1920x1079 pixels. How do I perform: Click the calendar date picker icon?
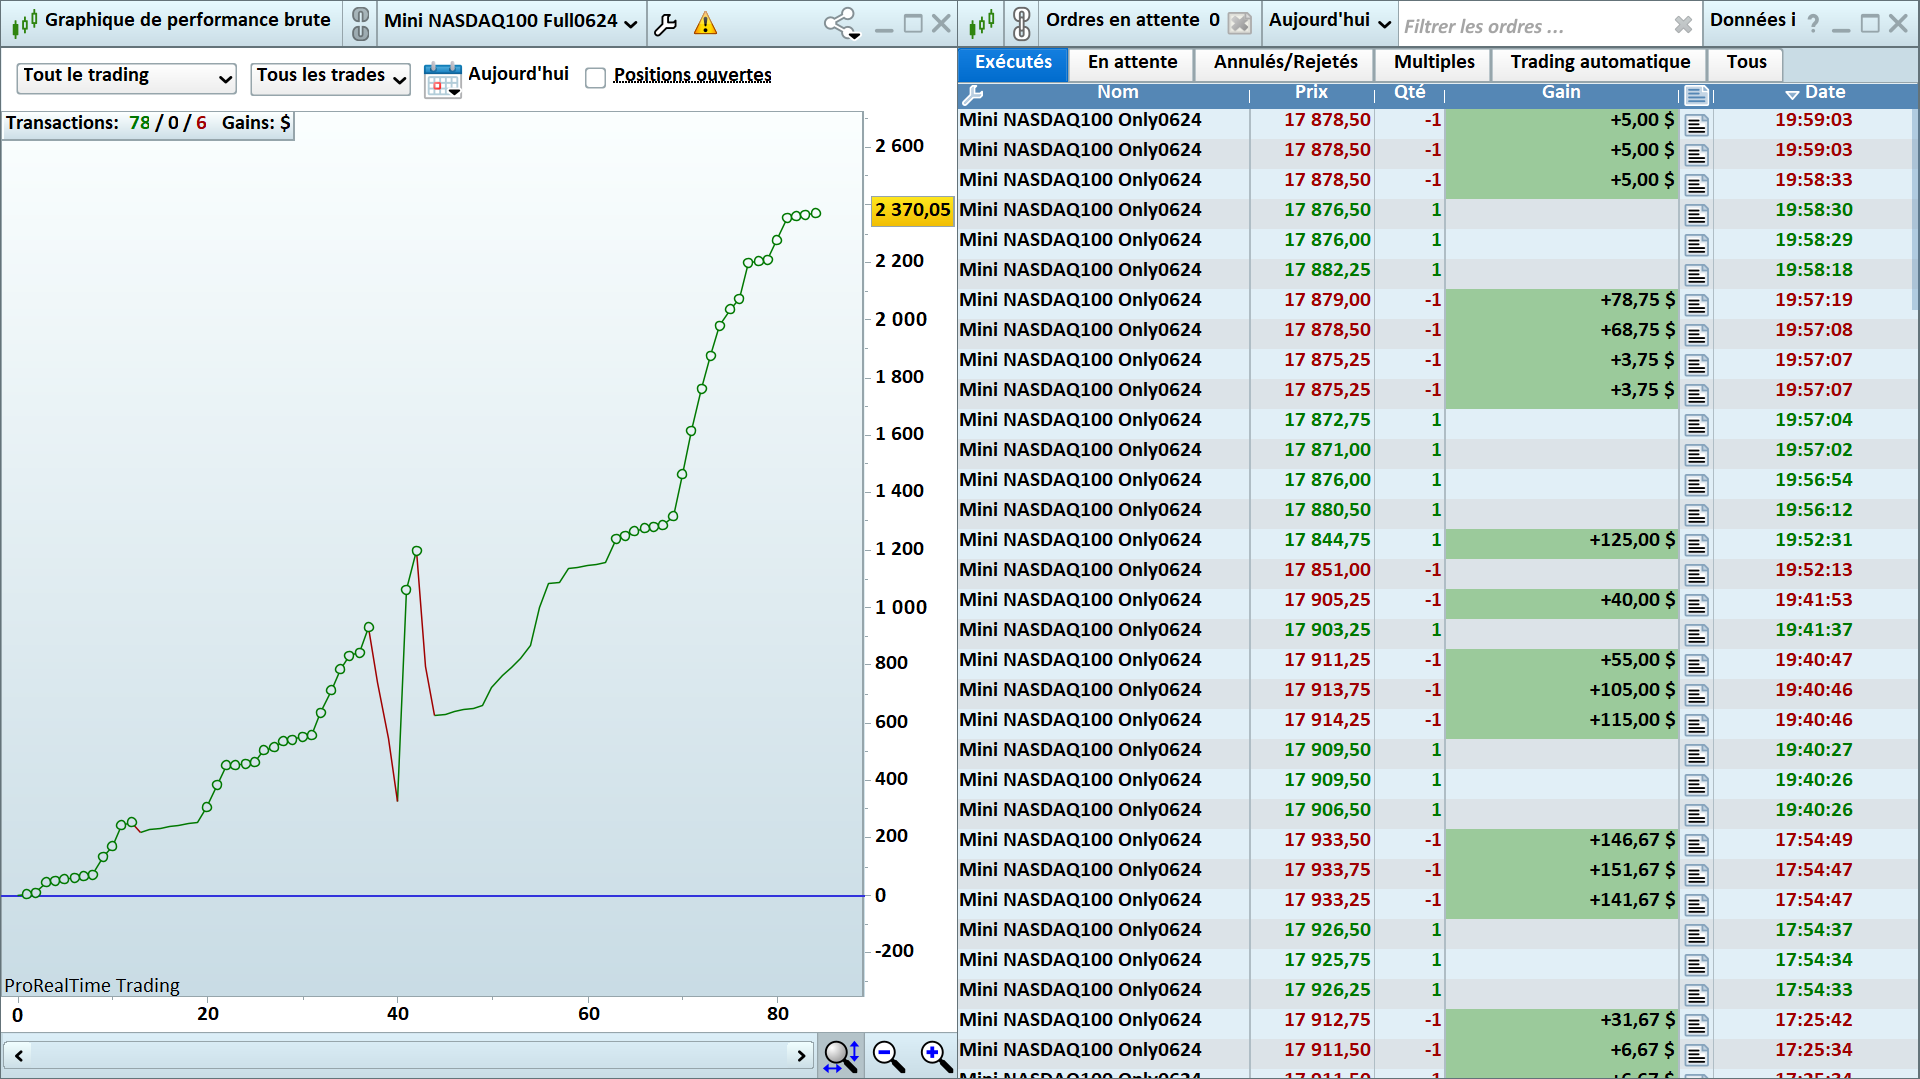[442, 79]
